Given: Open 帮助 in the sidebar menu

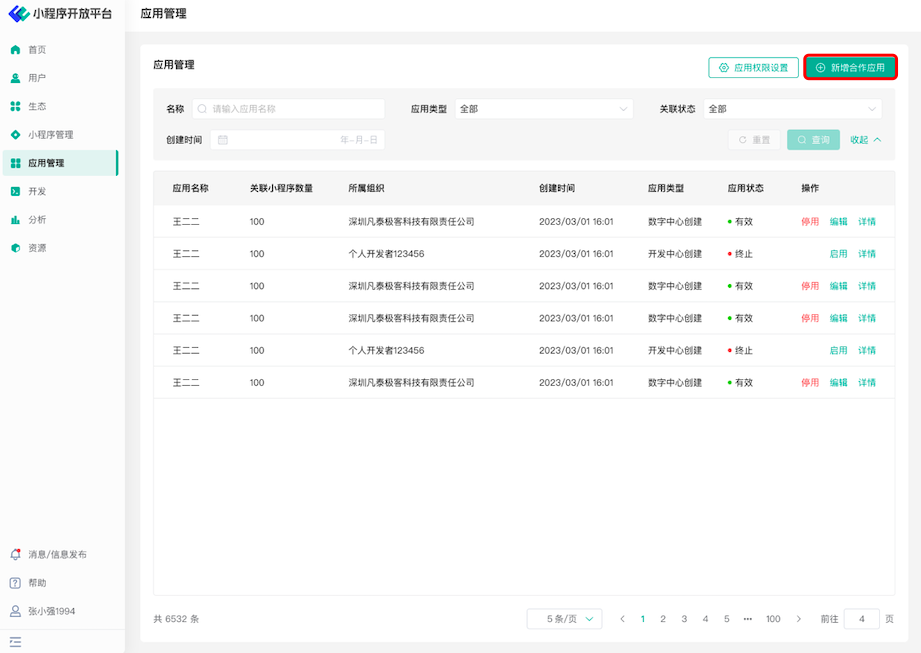Looking at the screenshot, I should (x=37, y=583).
